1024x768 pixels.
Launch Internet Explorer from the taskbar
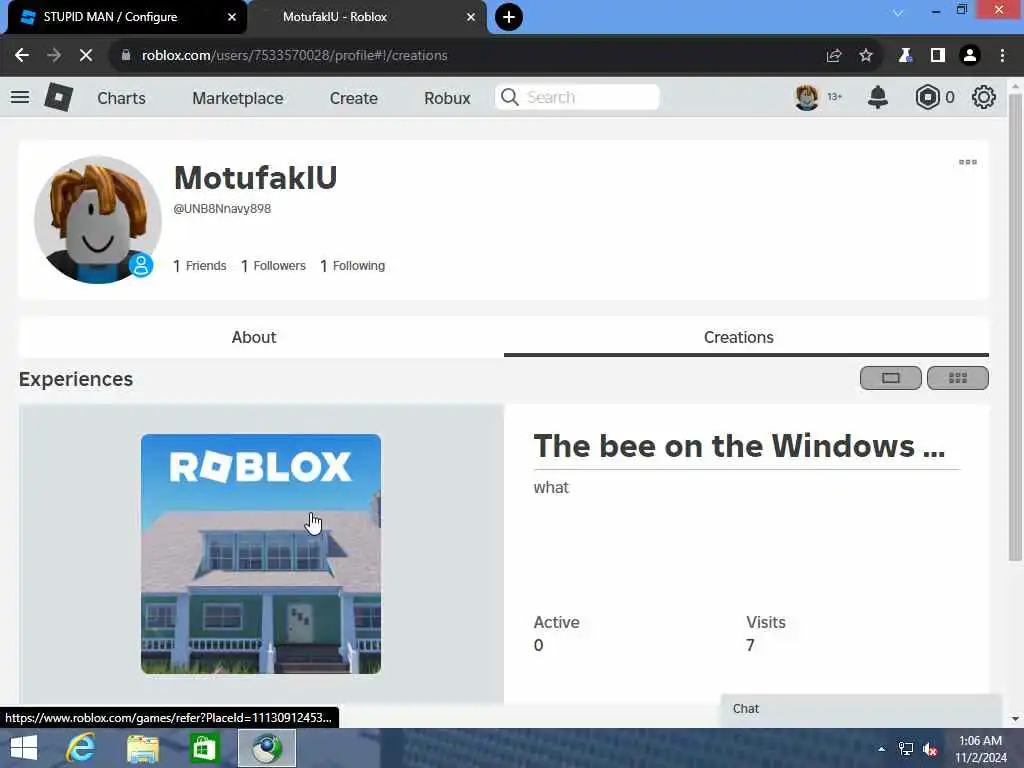[x=81, y=748]
